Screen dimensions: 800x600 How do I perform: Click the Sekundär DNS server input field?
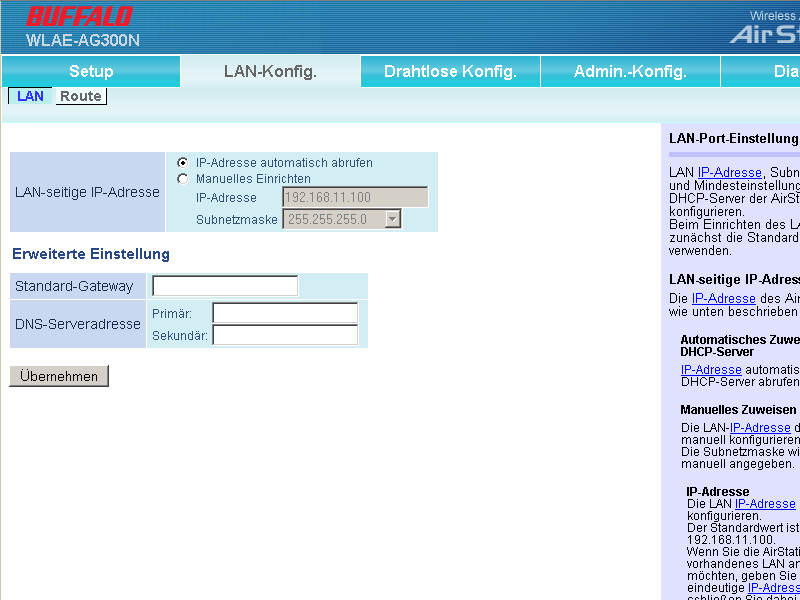coord(285,335)
